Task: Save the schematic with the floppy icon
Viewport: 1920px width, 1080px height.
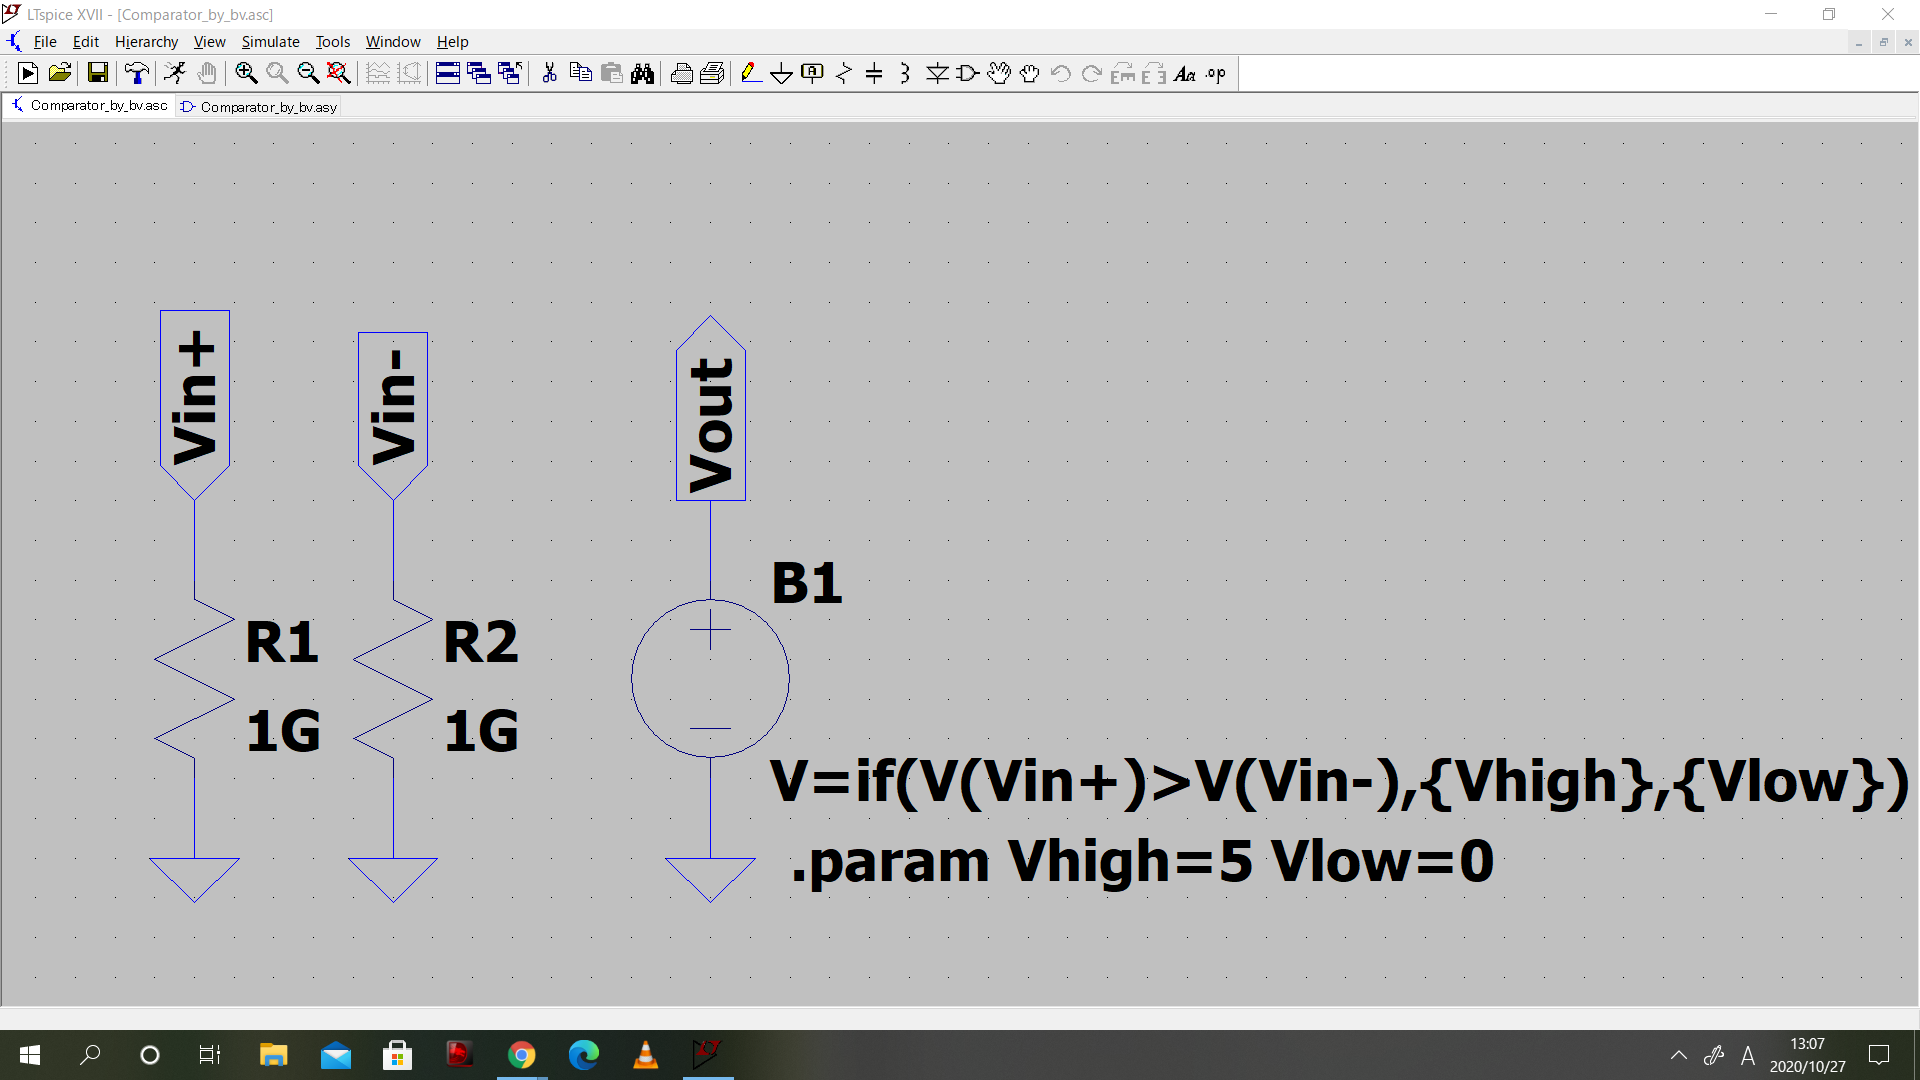Action: (x=97, y=73)
